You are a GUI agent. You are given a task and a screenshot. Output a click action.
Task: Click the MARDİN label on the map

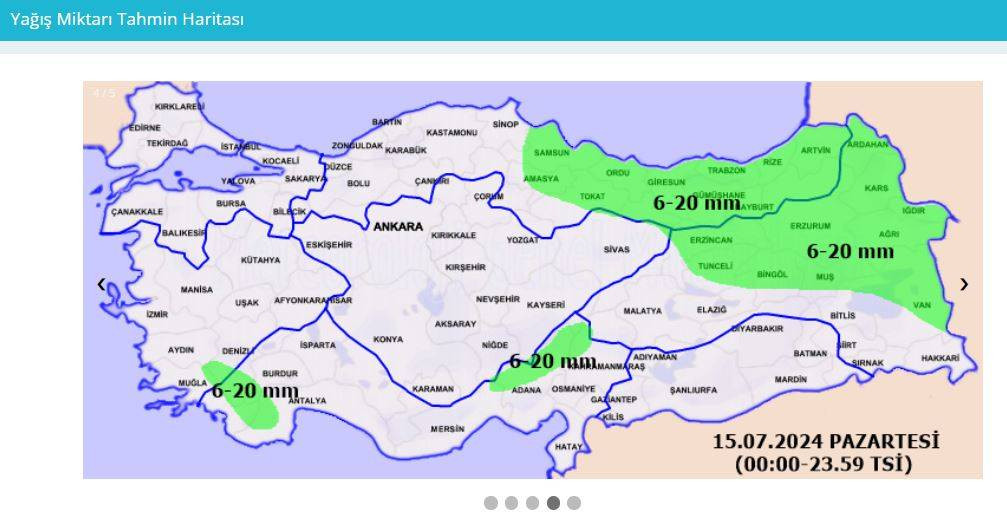[x=791, y=380]
